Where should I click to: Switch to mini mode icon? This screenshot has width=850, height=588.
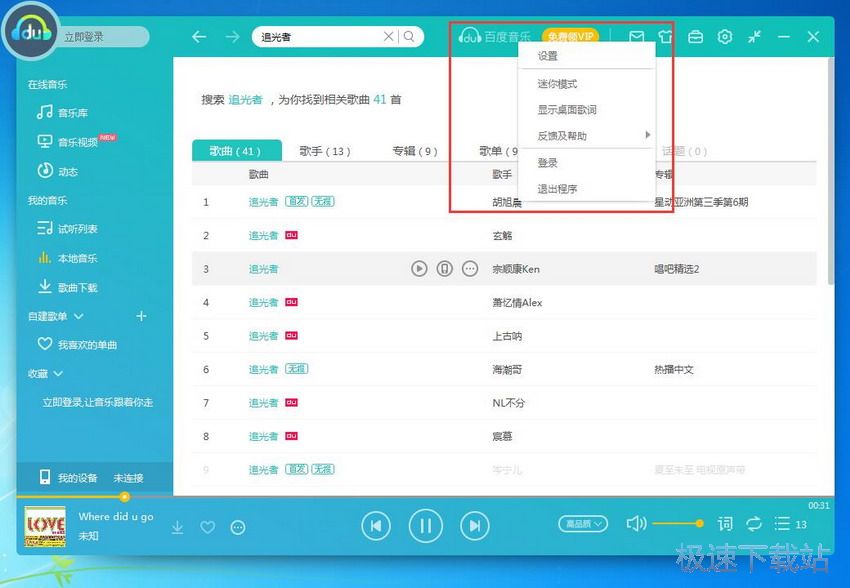754,37
